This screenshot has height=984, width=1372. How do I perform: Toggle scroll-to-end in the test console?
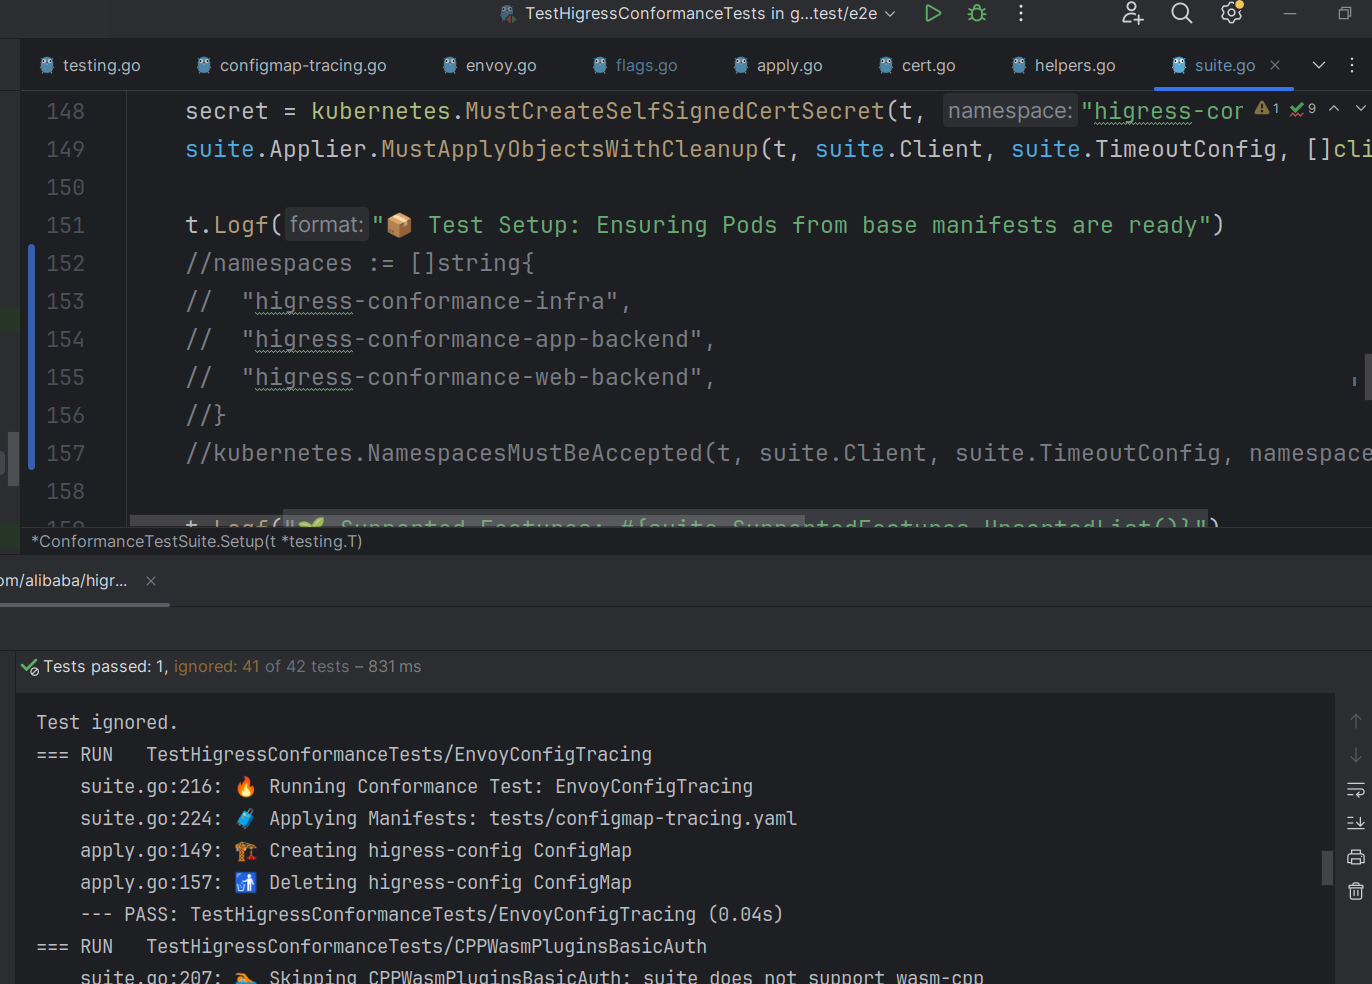pos(1355,823)
